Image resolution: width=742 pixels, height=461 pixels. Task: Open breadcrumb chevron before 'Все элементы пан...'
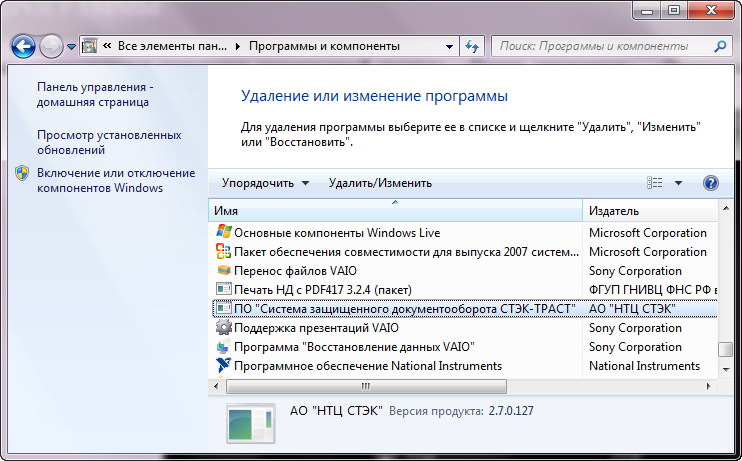pos(107,46)
